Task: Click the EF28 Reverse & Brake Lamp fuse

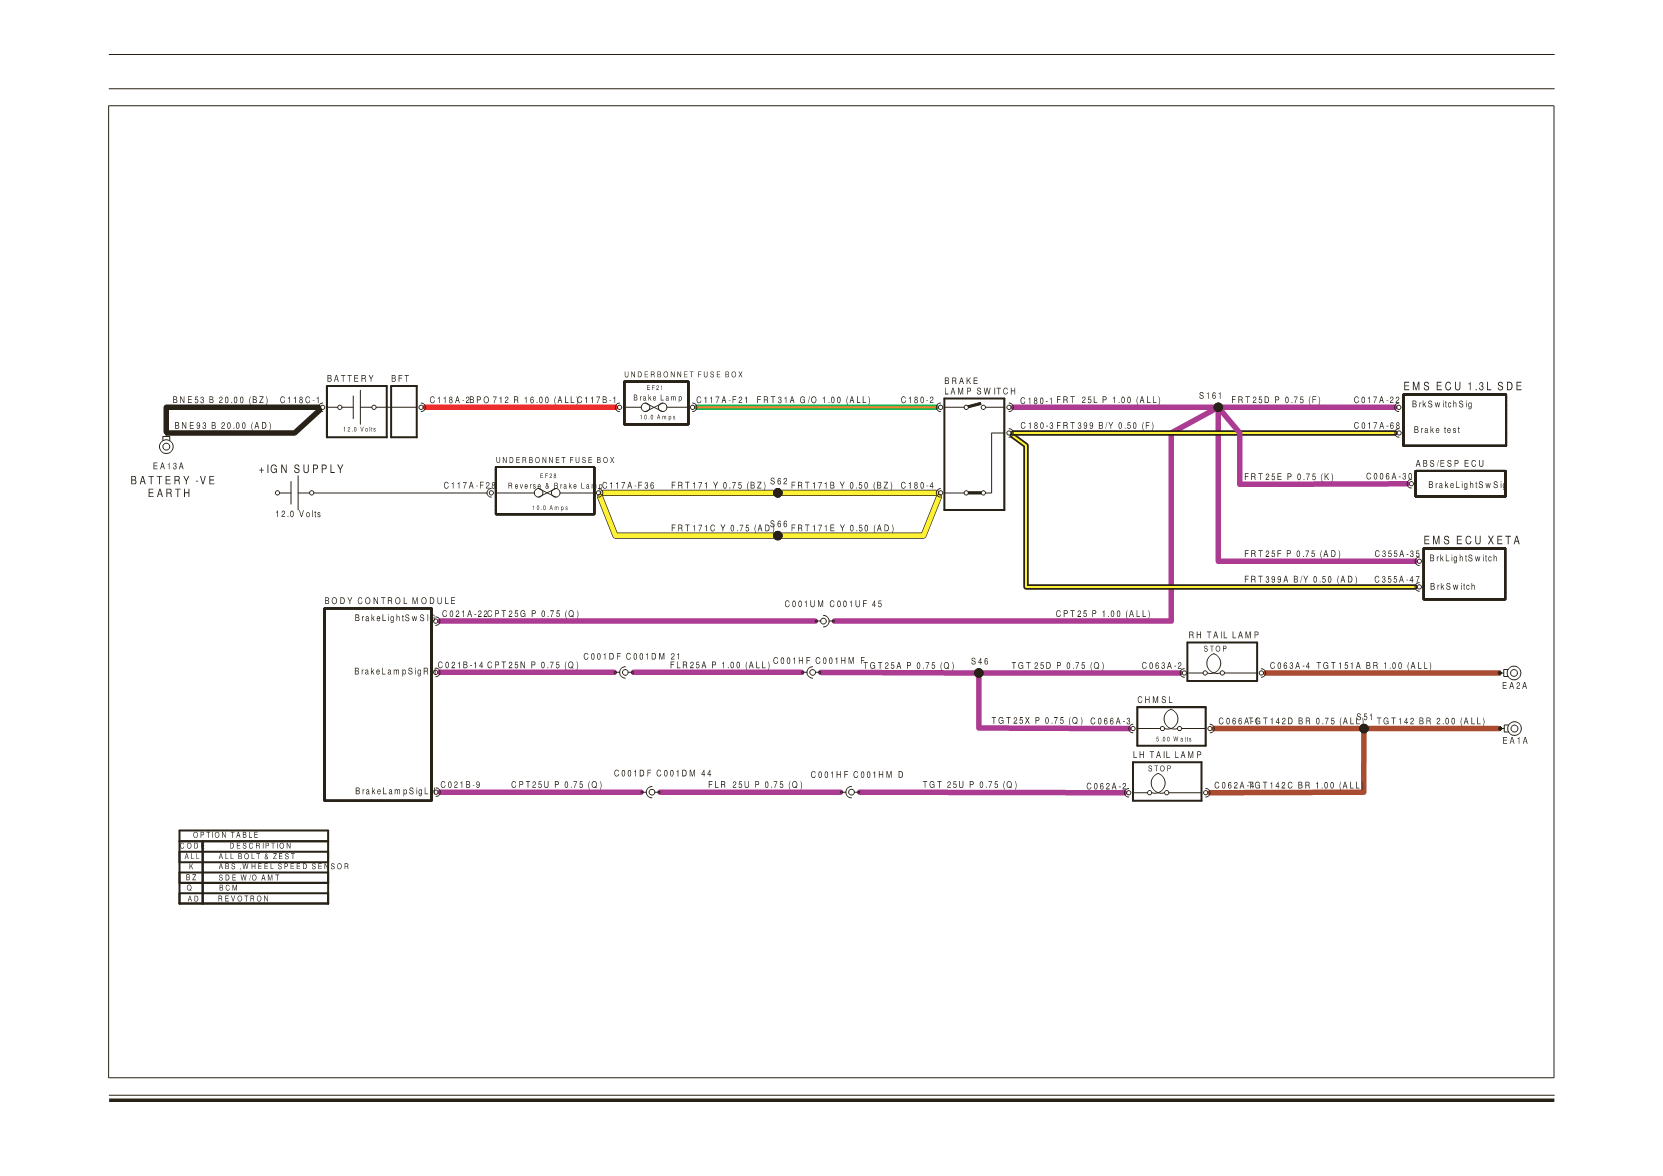Action: coord(545,491)
